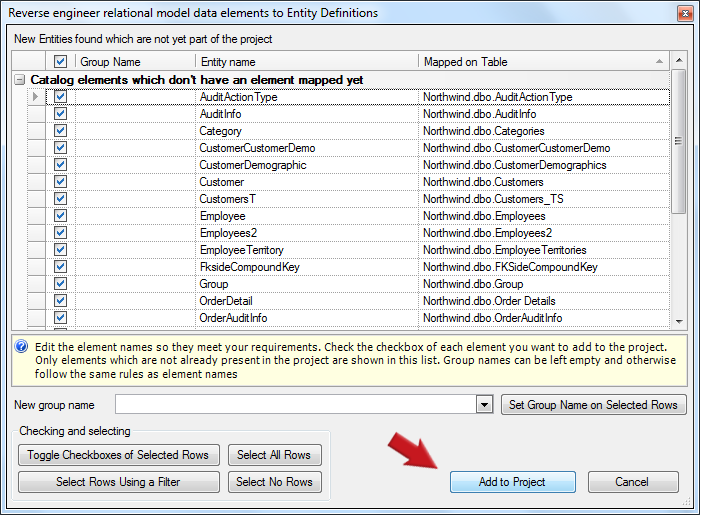This screenshot has height=516, width=701.
Task: Uncheck the CustomerDemographic row checkbox
Action: [60, 165]
